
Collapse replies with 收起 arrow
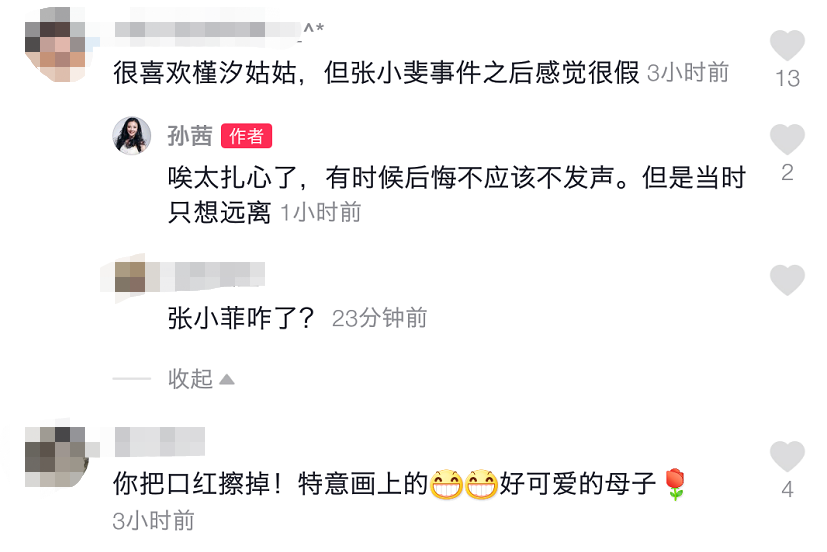click(x=201, y=379)
